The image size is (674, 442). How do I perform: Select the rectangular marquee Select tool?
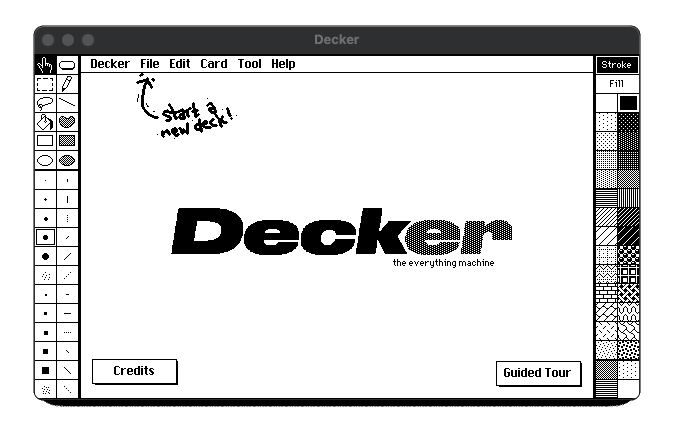coord(45,84)
